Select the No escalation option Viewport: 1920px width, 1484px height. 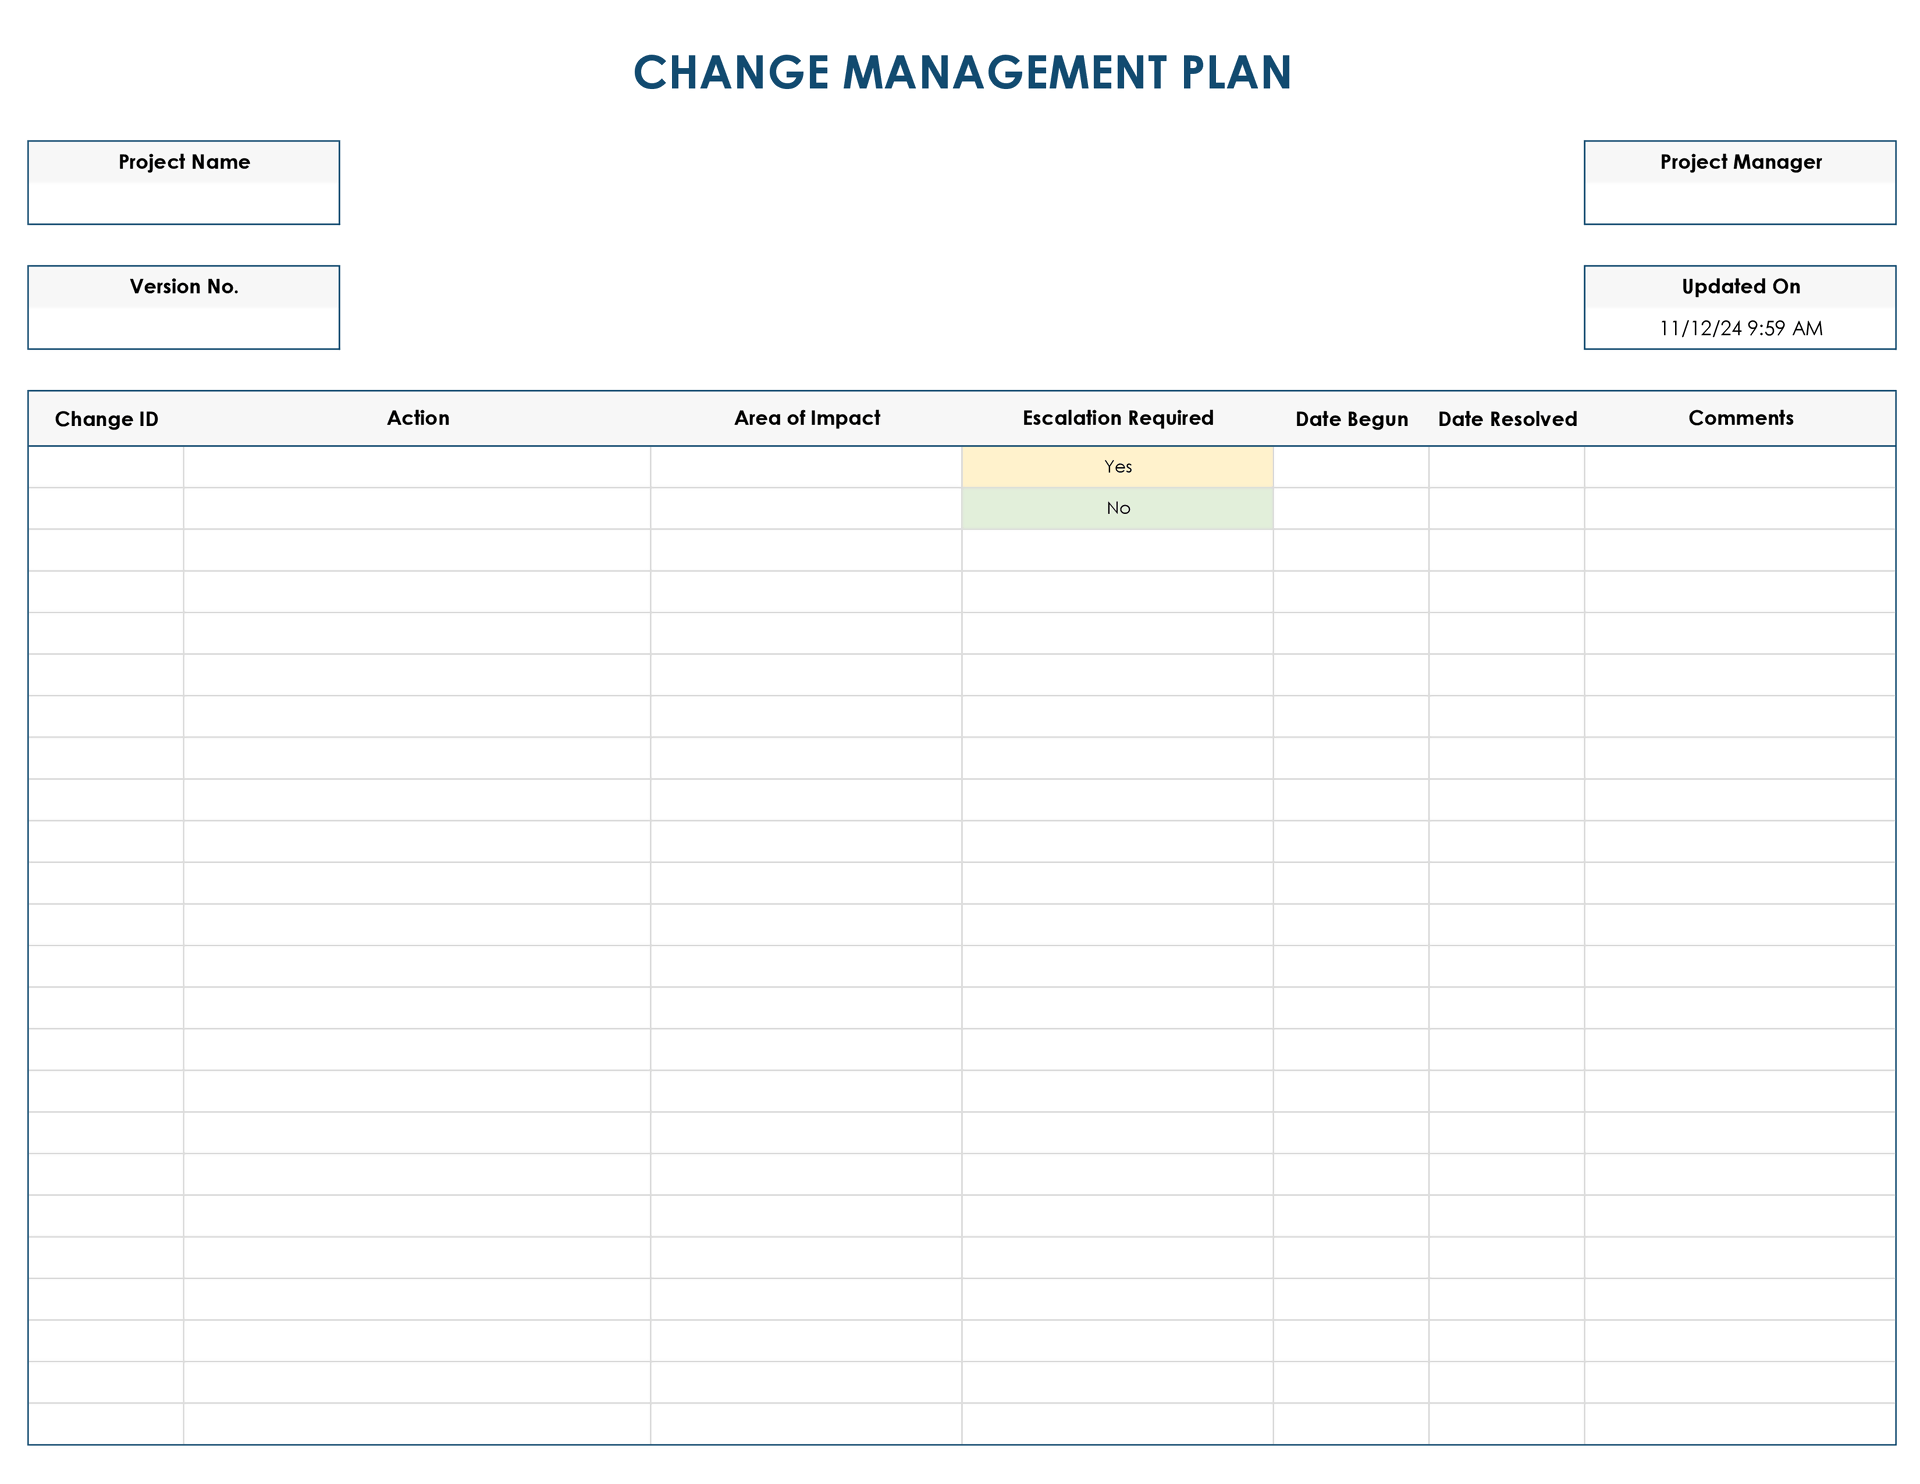pos(1117,507)
